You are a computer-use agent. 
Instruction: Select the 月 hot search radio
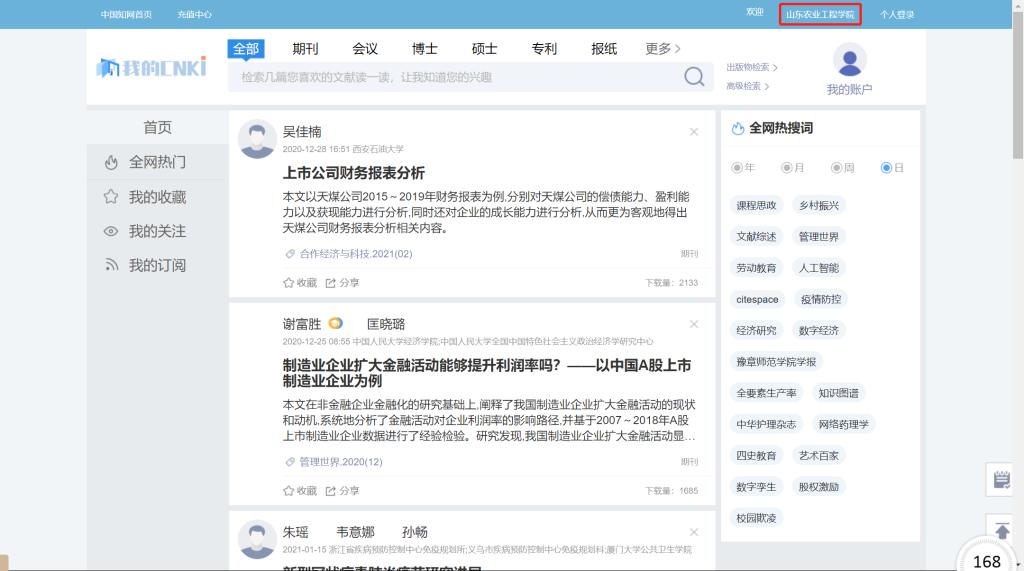[x=787, y=168]
